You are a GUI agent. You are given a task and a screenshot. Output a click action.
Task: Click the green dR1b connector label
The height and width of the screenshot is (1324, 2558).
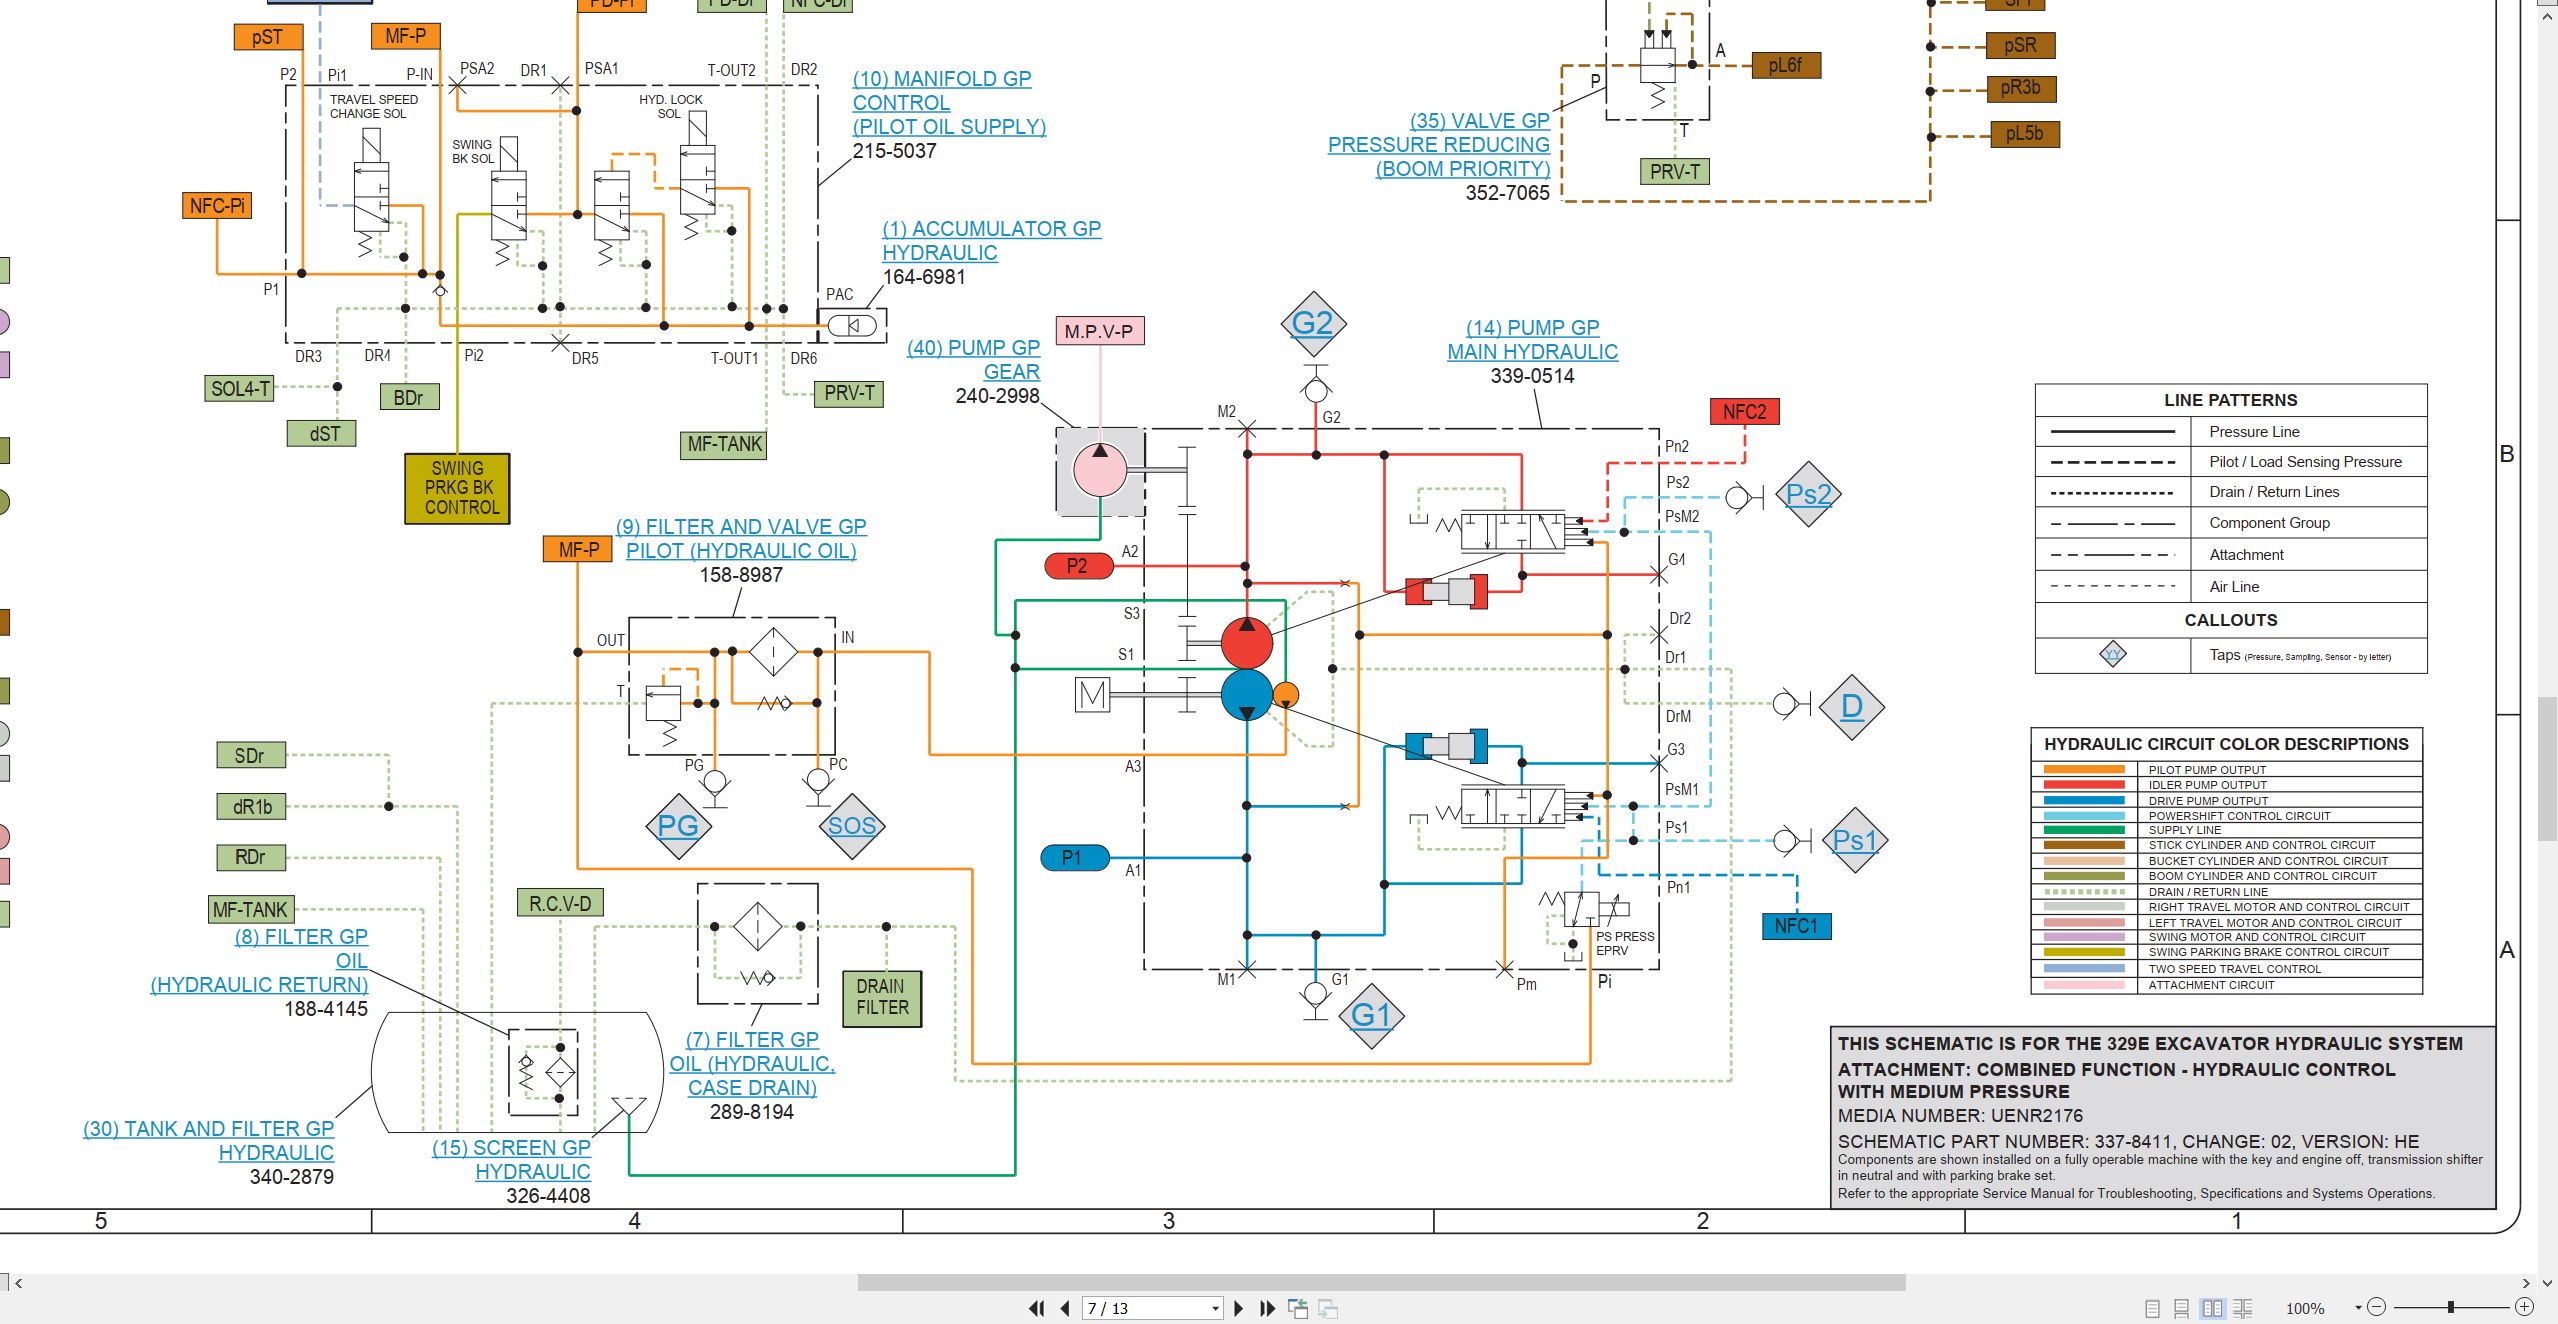click(x=252, y=806)
